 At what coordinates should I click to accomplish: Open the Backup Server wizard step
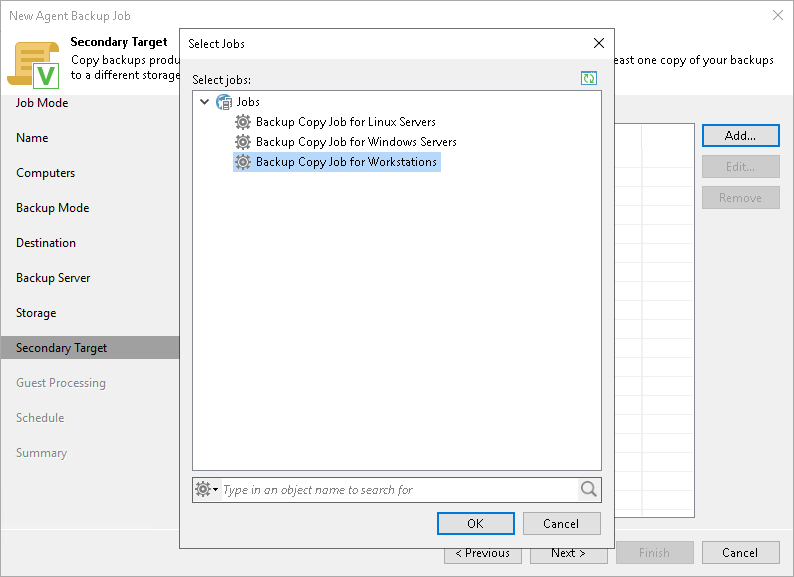point(53,278)
